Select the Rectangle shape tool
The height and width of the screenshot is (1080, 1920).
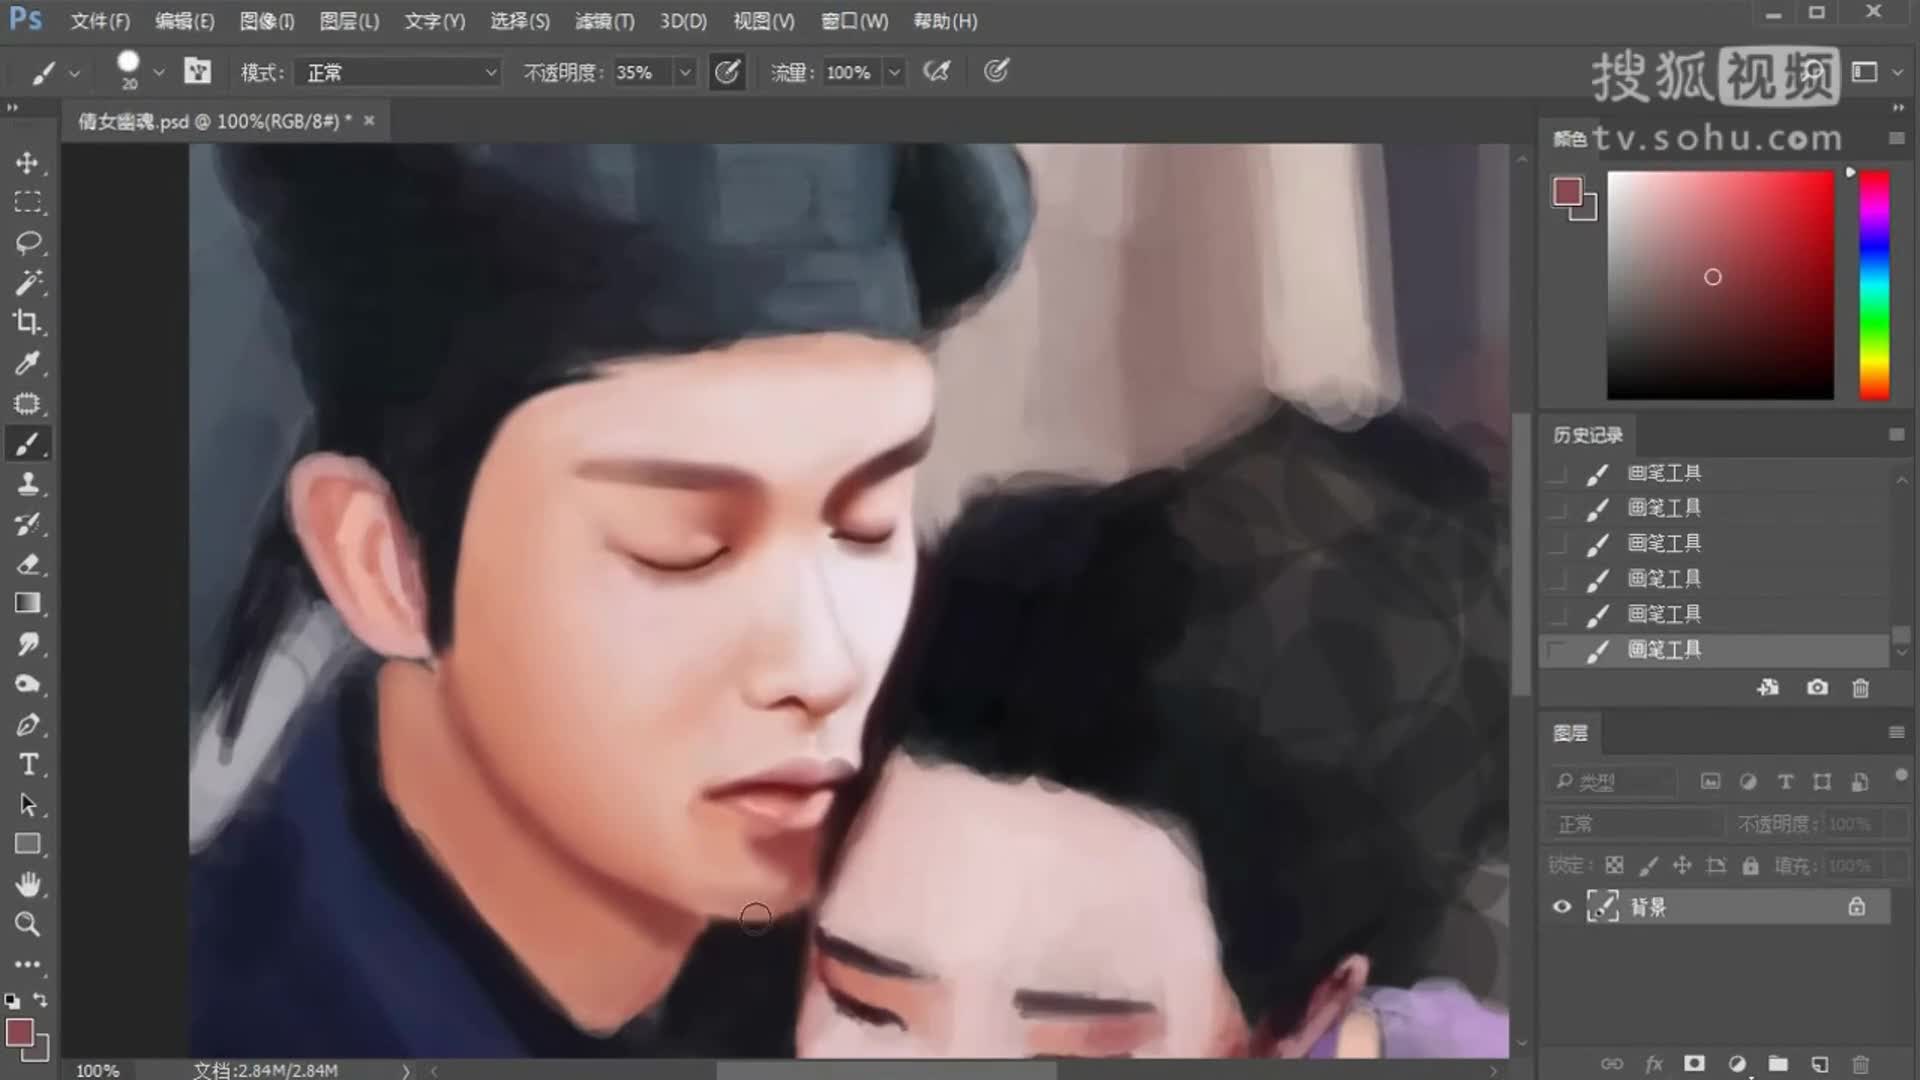[x=27, y=845]
